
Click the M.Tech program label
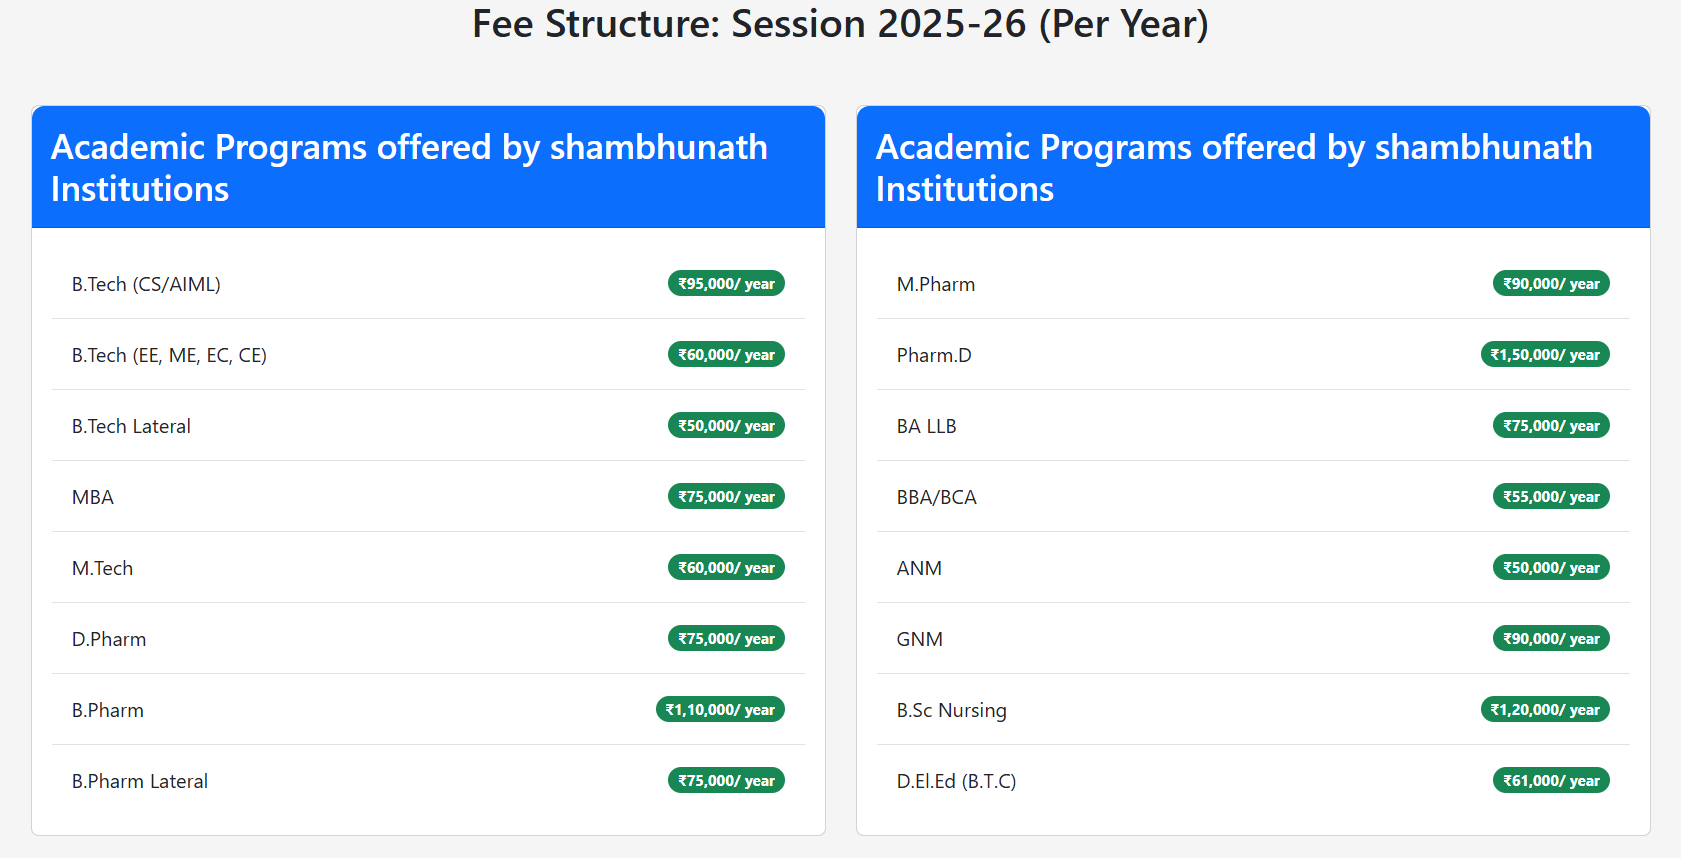[x=102, y=568]
